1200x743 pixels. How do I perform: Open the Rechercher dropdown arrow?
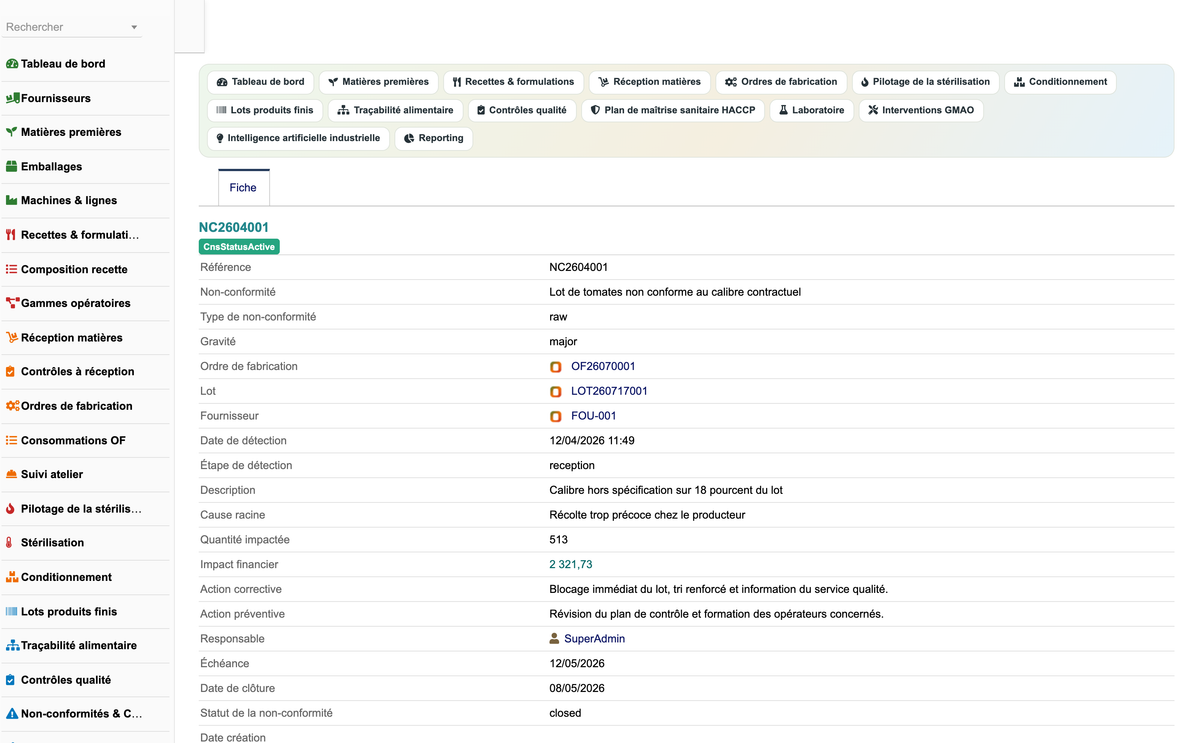coord(134,27)
